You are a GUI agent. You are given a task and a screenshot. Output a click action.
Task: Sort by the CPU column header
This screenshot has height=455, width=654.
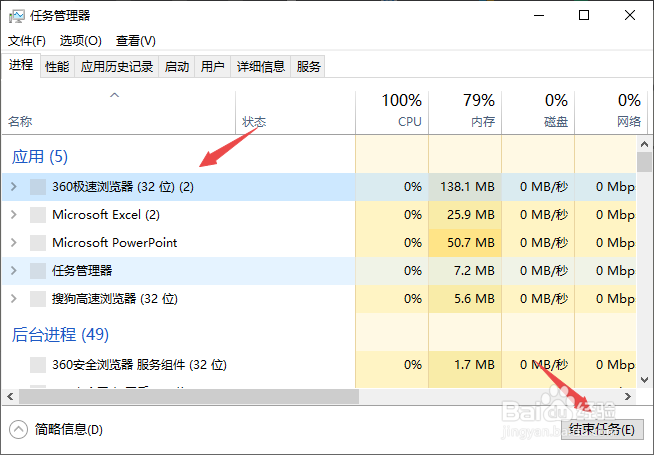pos(392,113)
